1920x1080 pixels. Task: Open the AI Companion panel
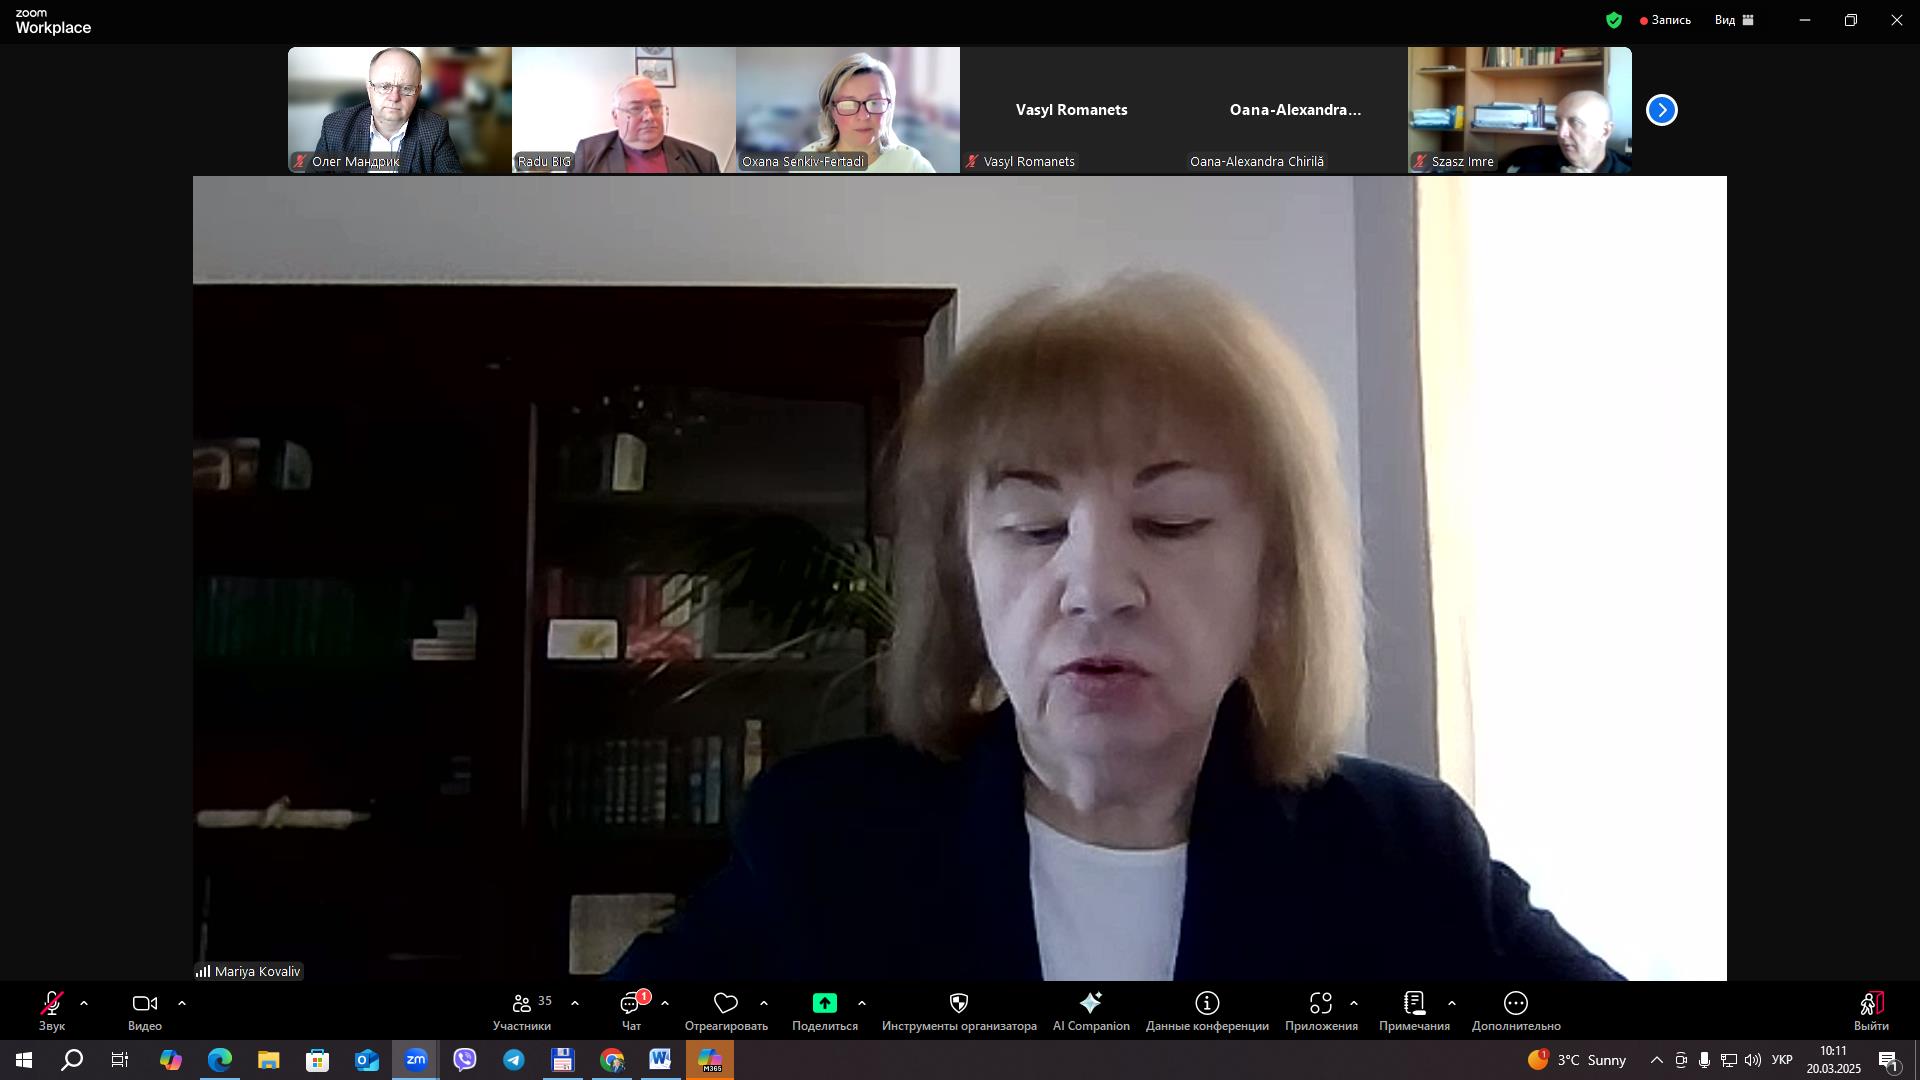pyautogui.click(x=1090, y=1003)
